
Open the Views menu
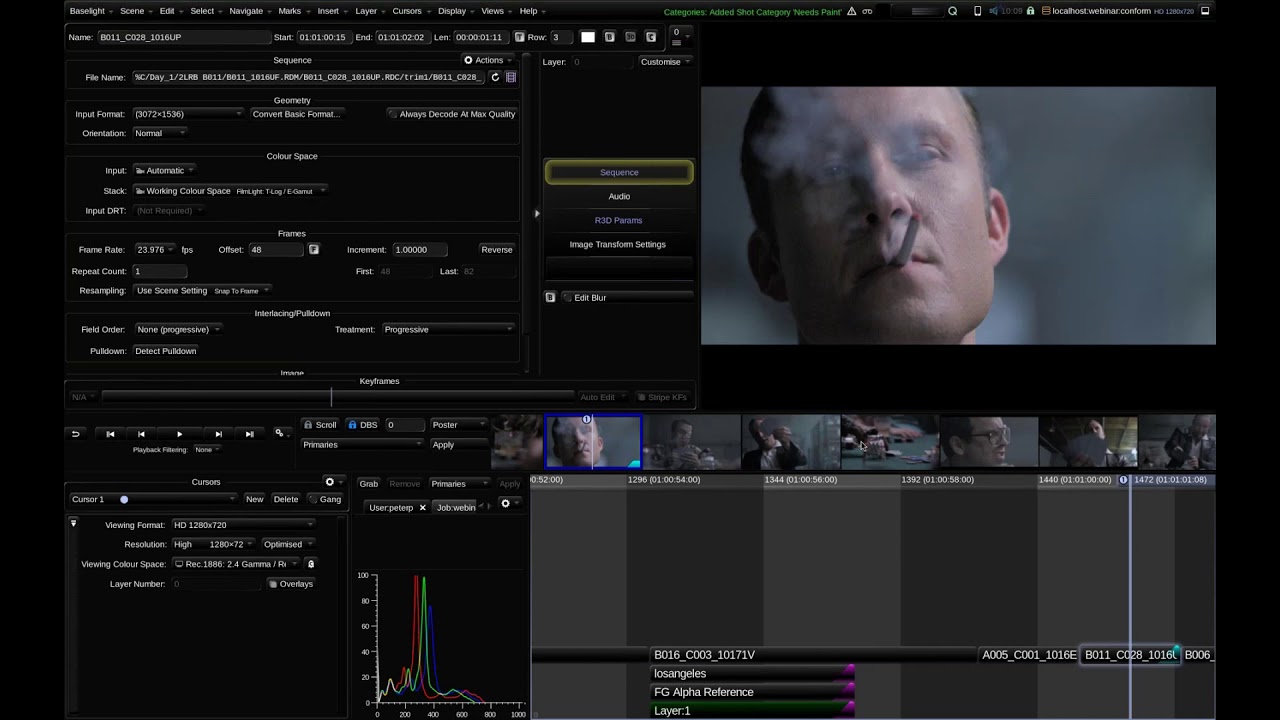pos(496,11)
